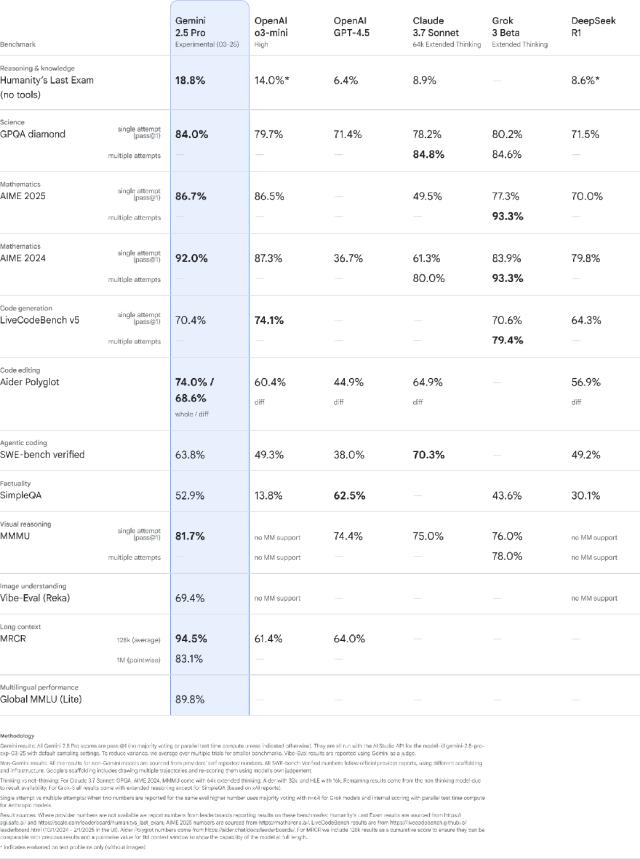Click GPT-4.5's 62.5% SimpleQA score
The image size is (640, 859).
(x=350, y=495)
